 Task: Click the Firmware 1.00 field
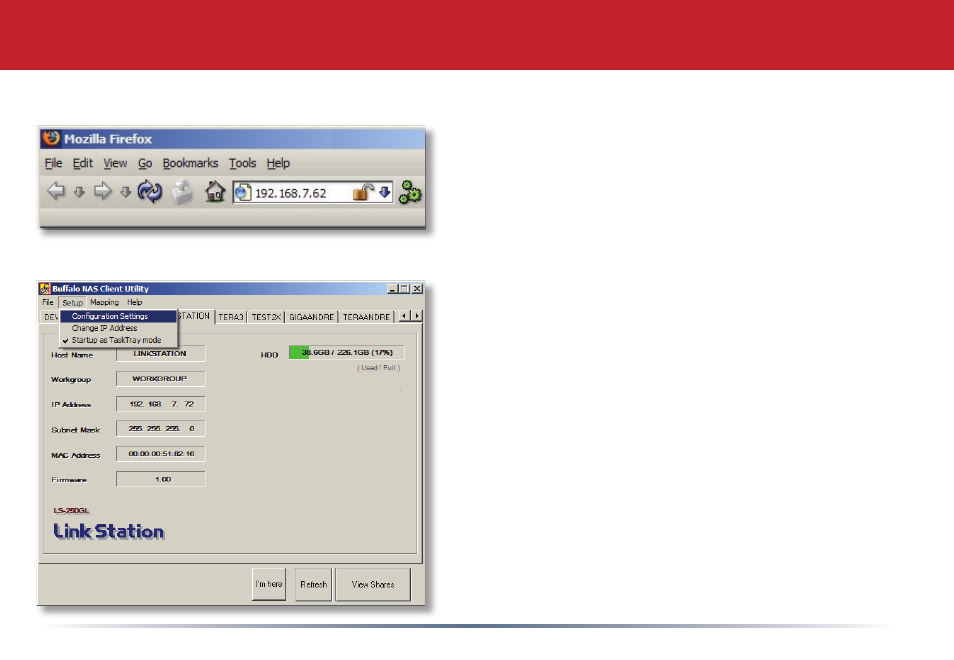[x=161, y=479]
